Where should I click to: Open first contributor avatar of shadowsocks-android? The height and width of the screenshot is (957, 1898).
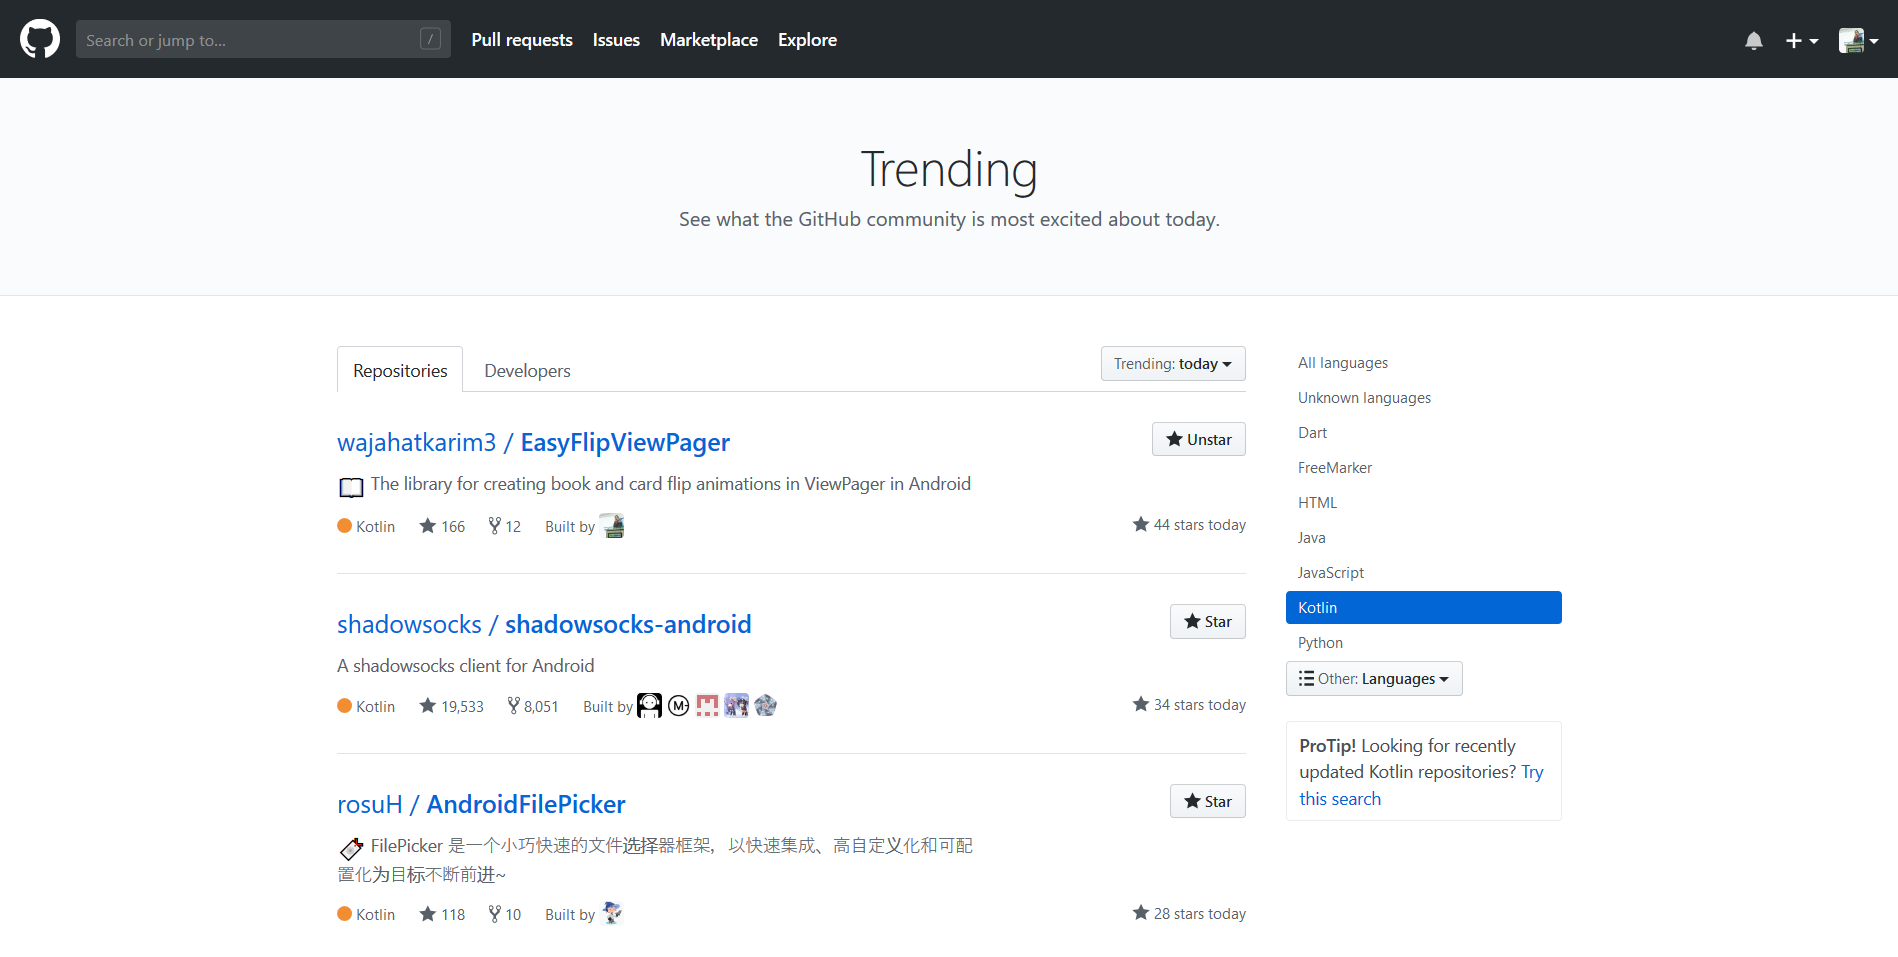point(650,705)
